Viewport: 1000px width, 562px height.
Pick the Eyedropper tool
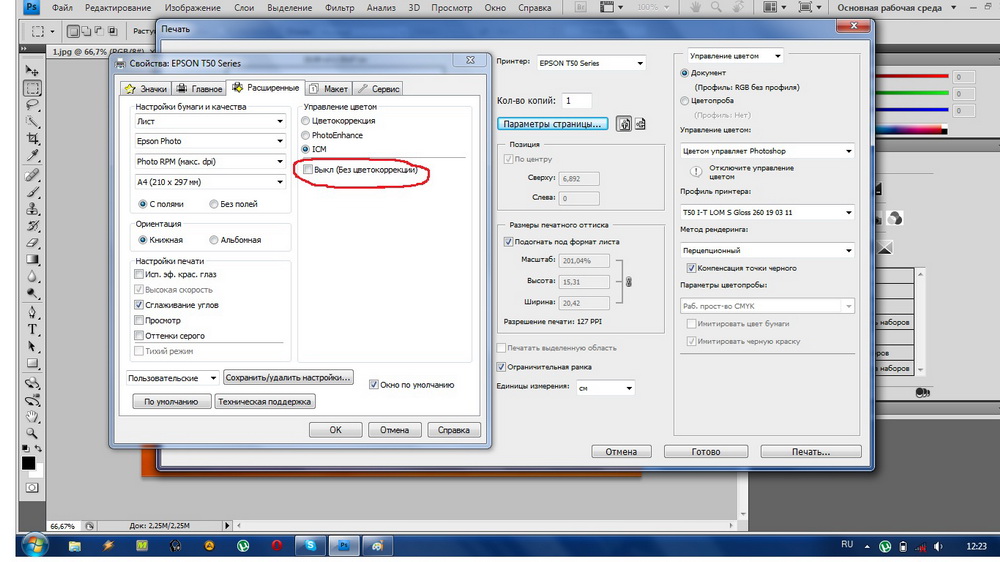[x=32, y=157]
